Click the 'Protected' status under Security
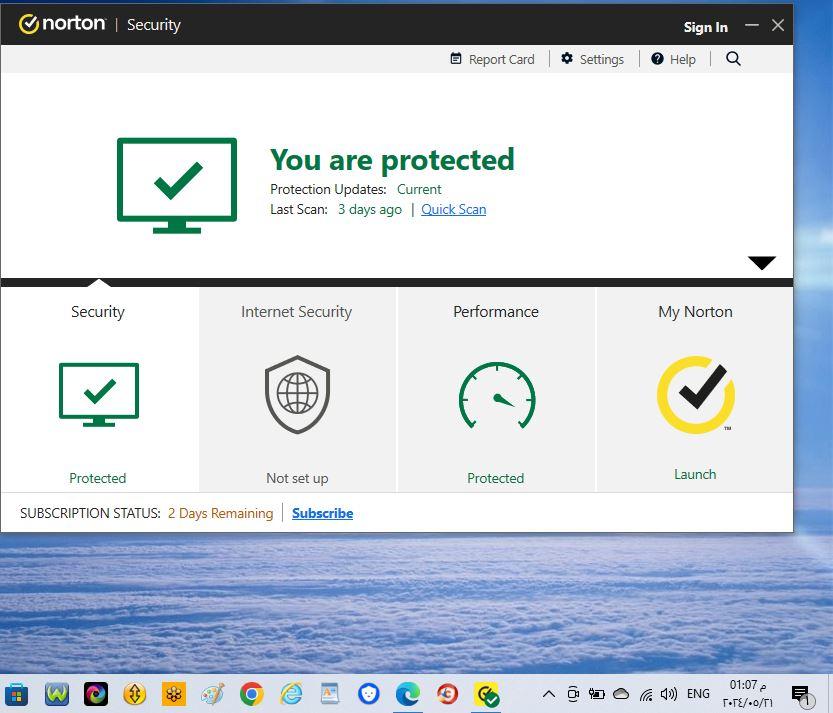Screen dimensions: 833x713 pos(98,478)
